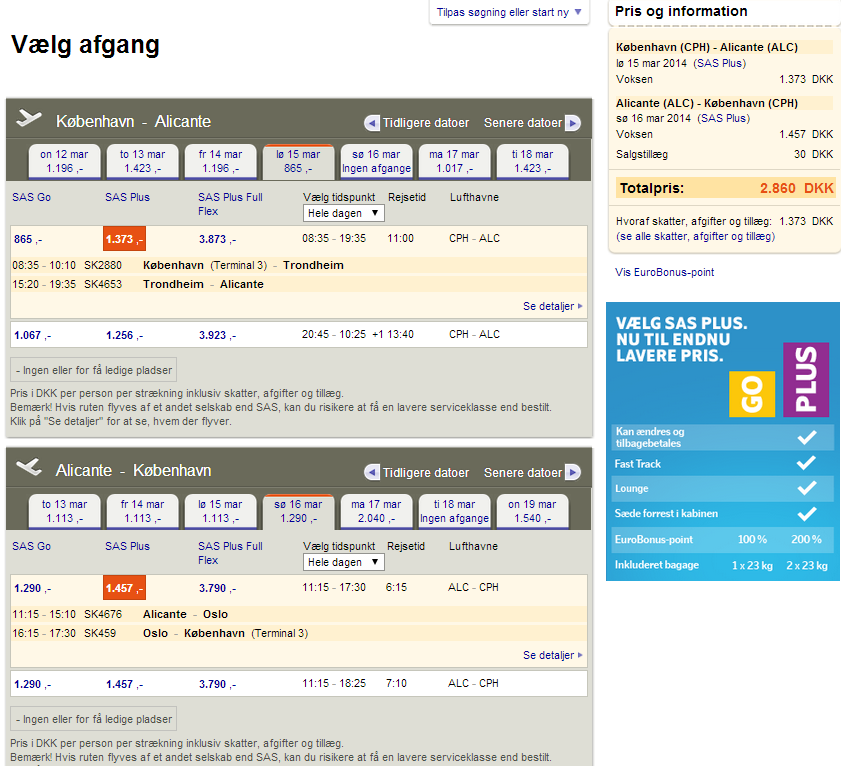Click earlier dates arrow for Alicante - København
This screenshot has height=766, width=842.
pos(372,472)
